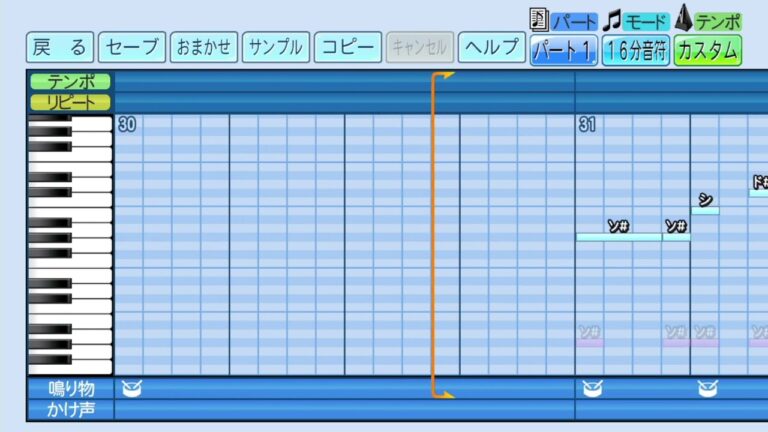Select the long ソ# note in measure 31
Screen dimensions: 768x432
click(x=618, y=237)
